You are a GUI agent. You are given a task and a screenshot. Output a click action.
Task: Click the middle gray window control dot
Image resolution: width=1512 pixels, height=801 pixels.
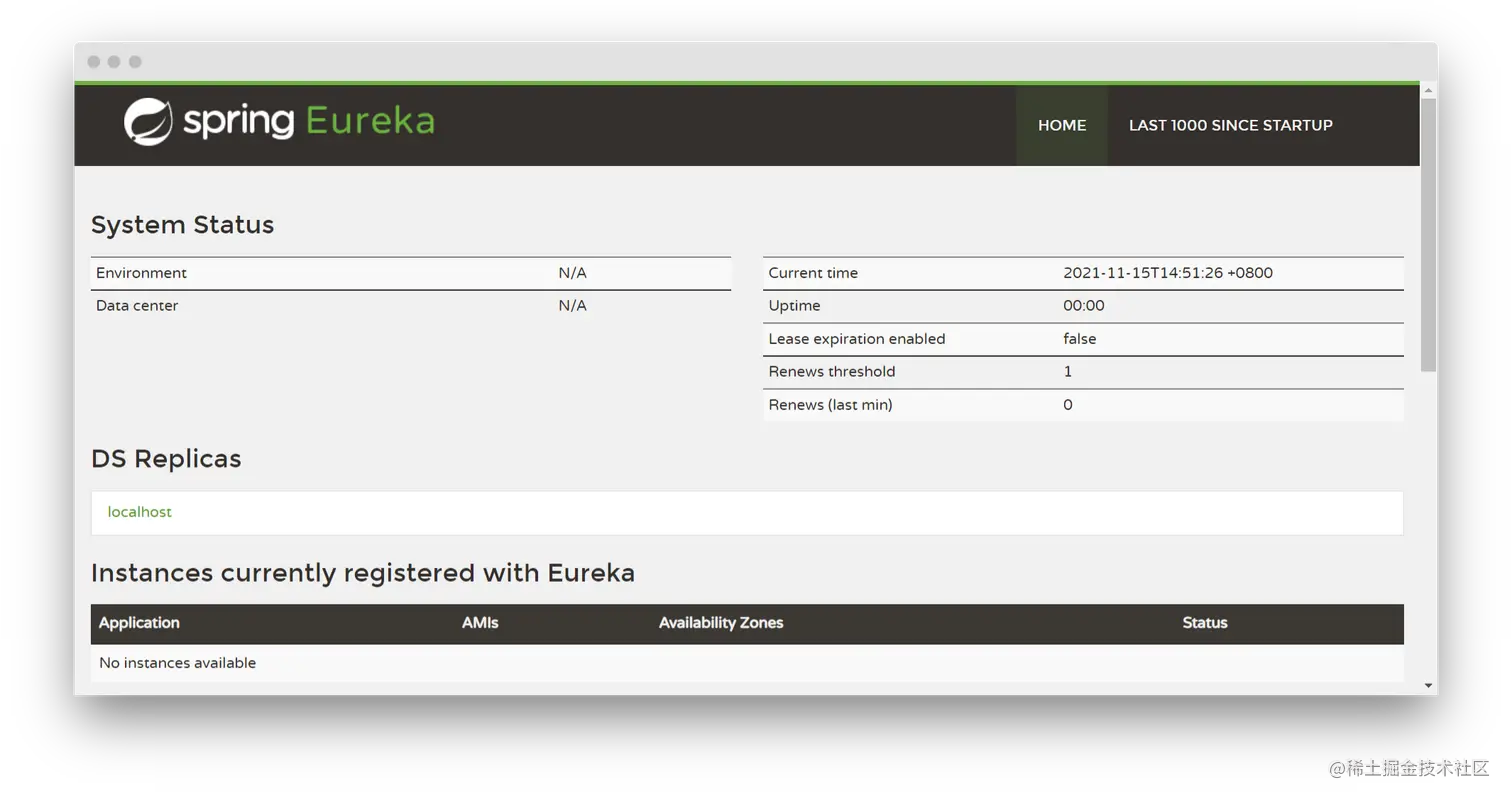coord(114,62)
